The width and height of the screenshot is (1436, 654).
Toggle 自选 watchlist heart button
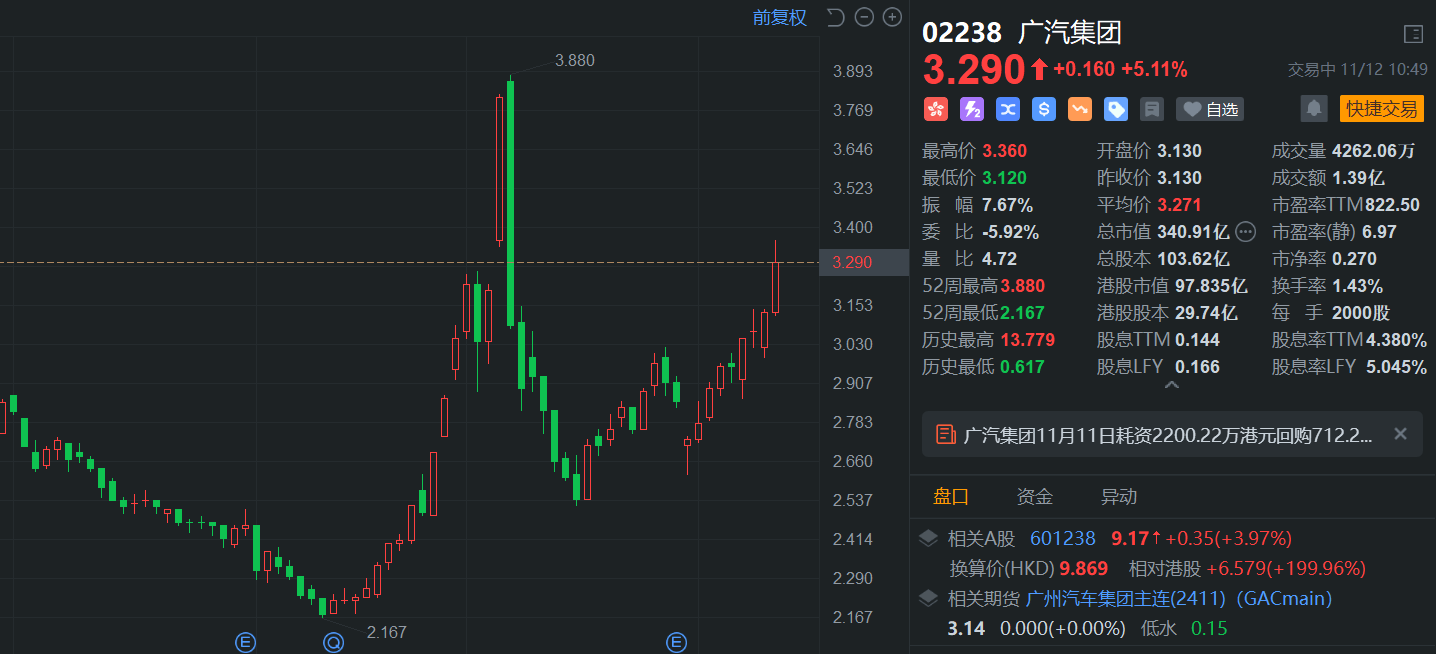pyautogui.click(x=1210, y=109)
